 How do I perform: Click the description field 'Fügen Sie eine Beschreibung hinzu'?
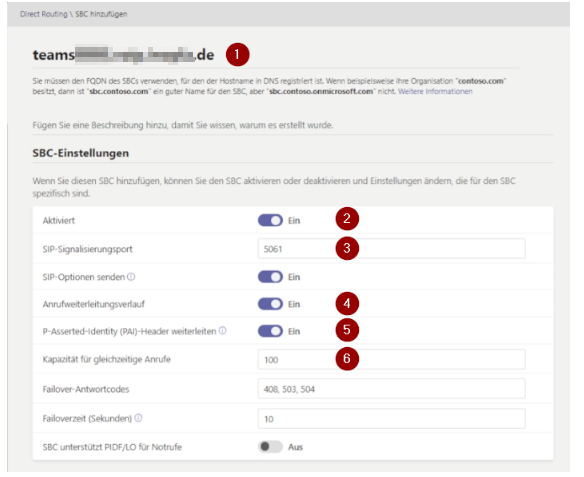293,125
